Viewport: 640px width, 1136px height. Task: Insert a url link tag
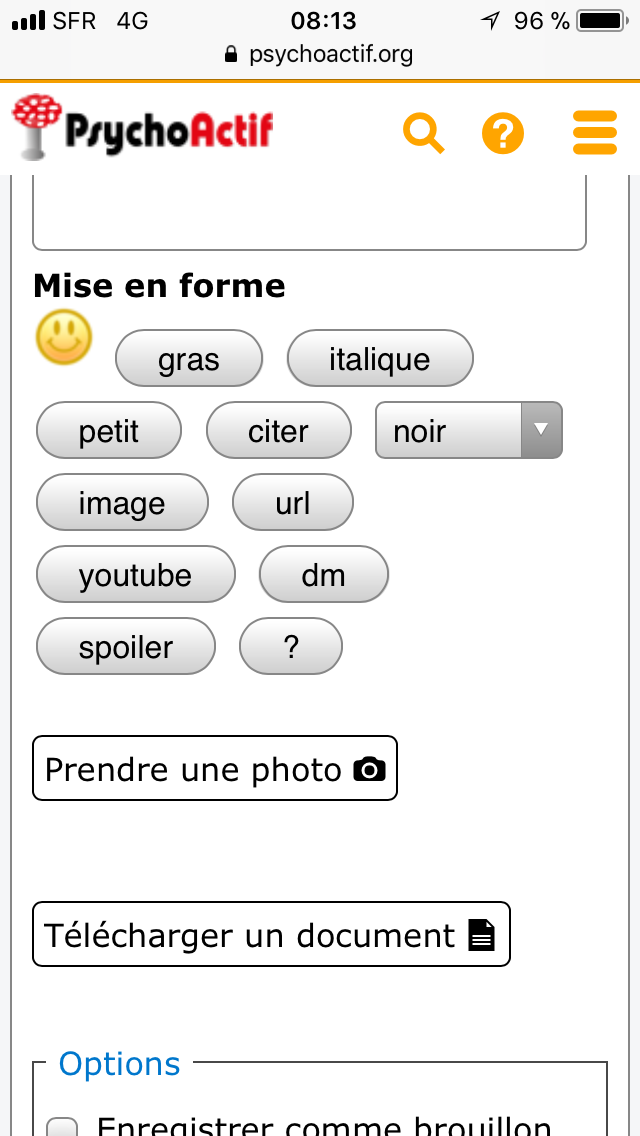click(x=293, y=502)
